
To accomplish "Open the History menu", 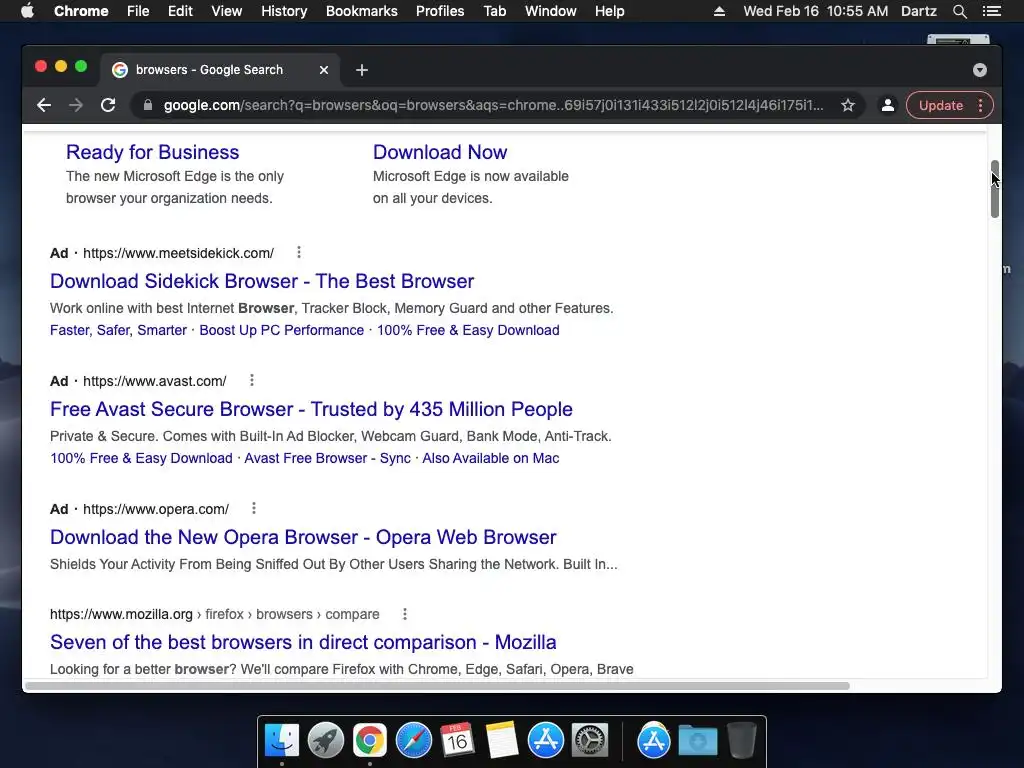I will (x=284, y=11).
